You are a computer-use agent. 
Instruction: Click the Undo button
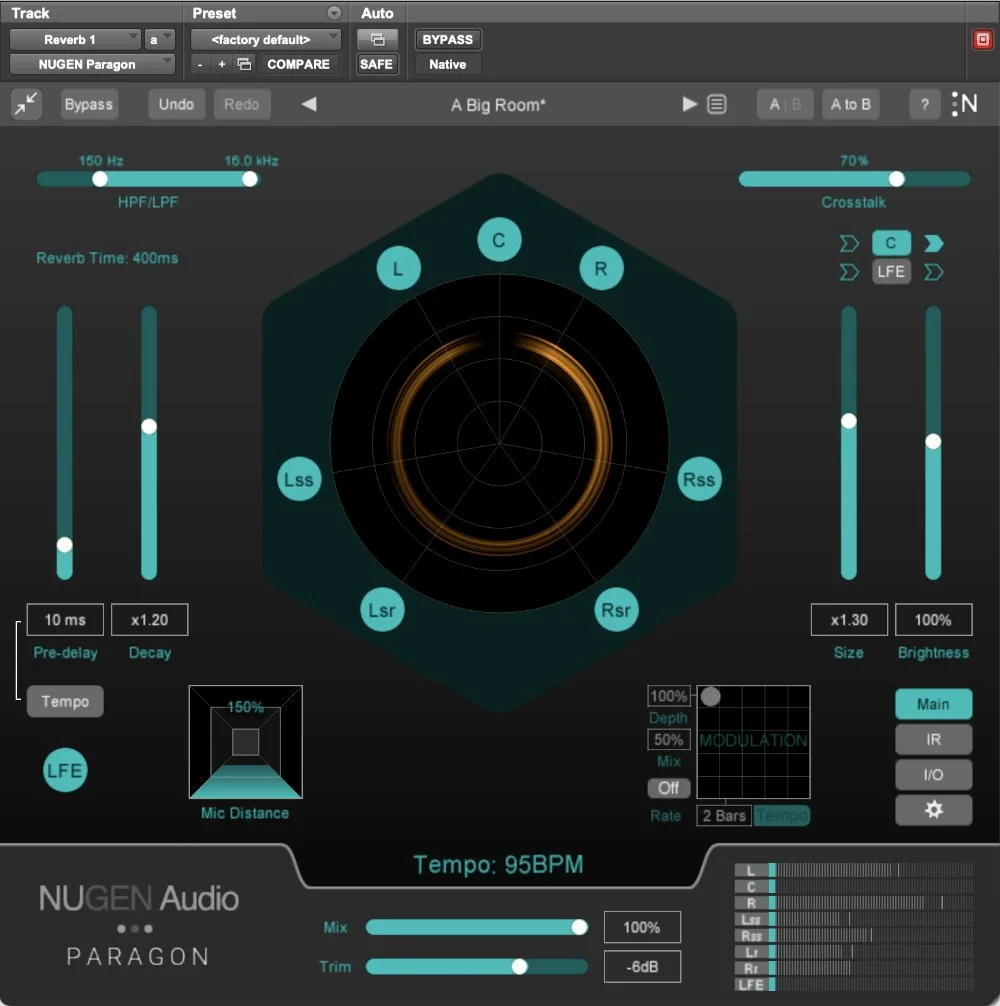(176, 104)
